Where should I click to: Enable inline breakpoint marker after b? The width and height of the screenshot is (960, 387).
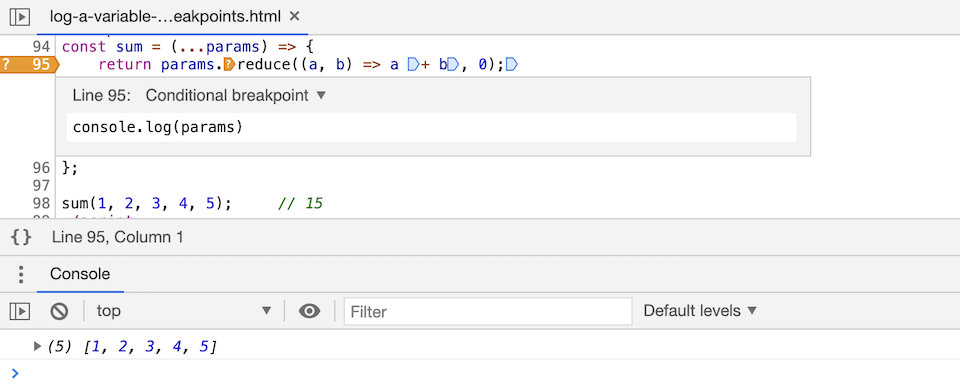452,64
